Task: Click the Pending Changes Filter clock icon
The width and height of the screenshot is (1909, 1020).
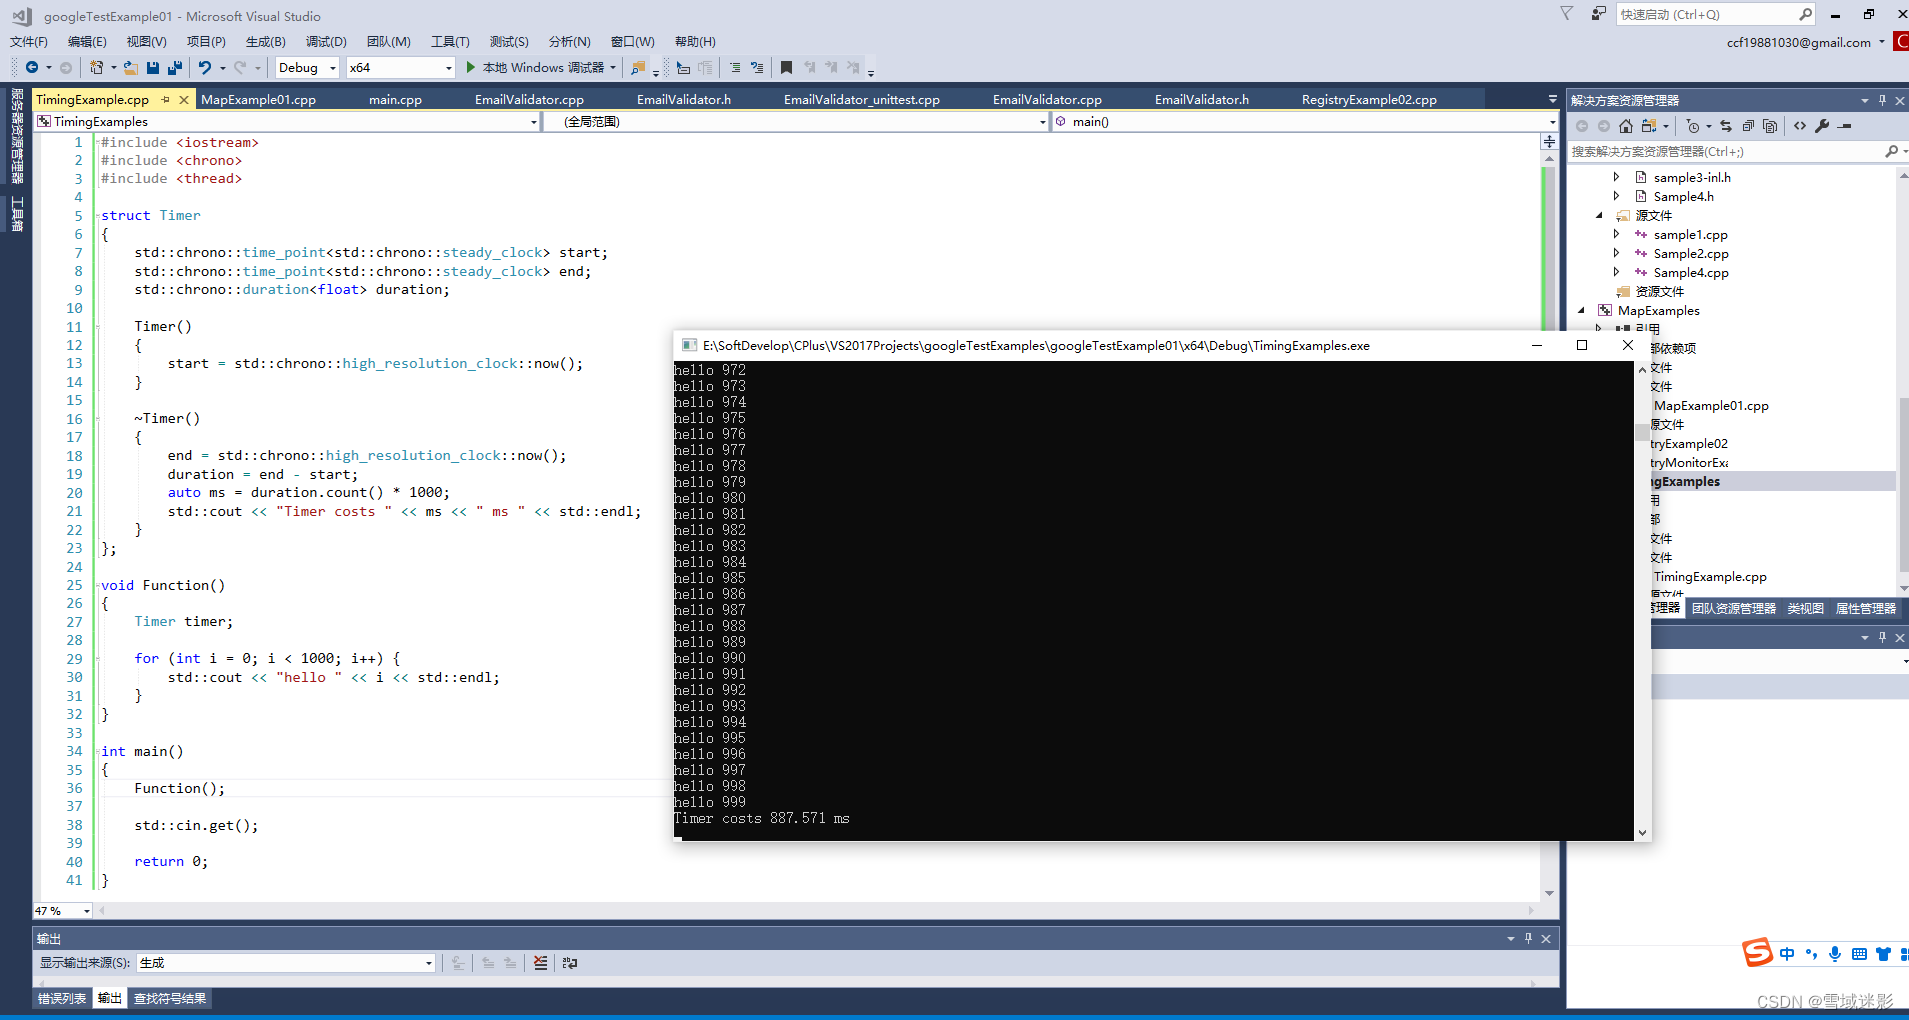Action: tap(1692, 126)
